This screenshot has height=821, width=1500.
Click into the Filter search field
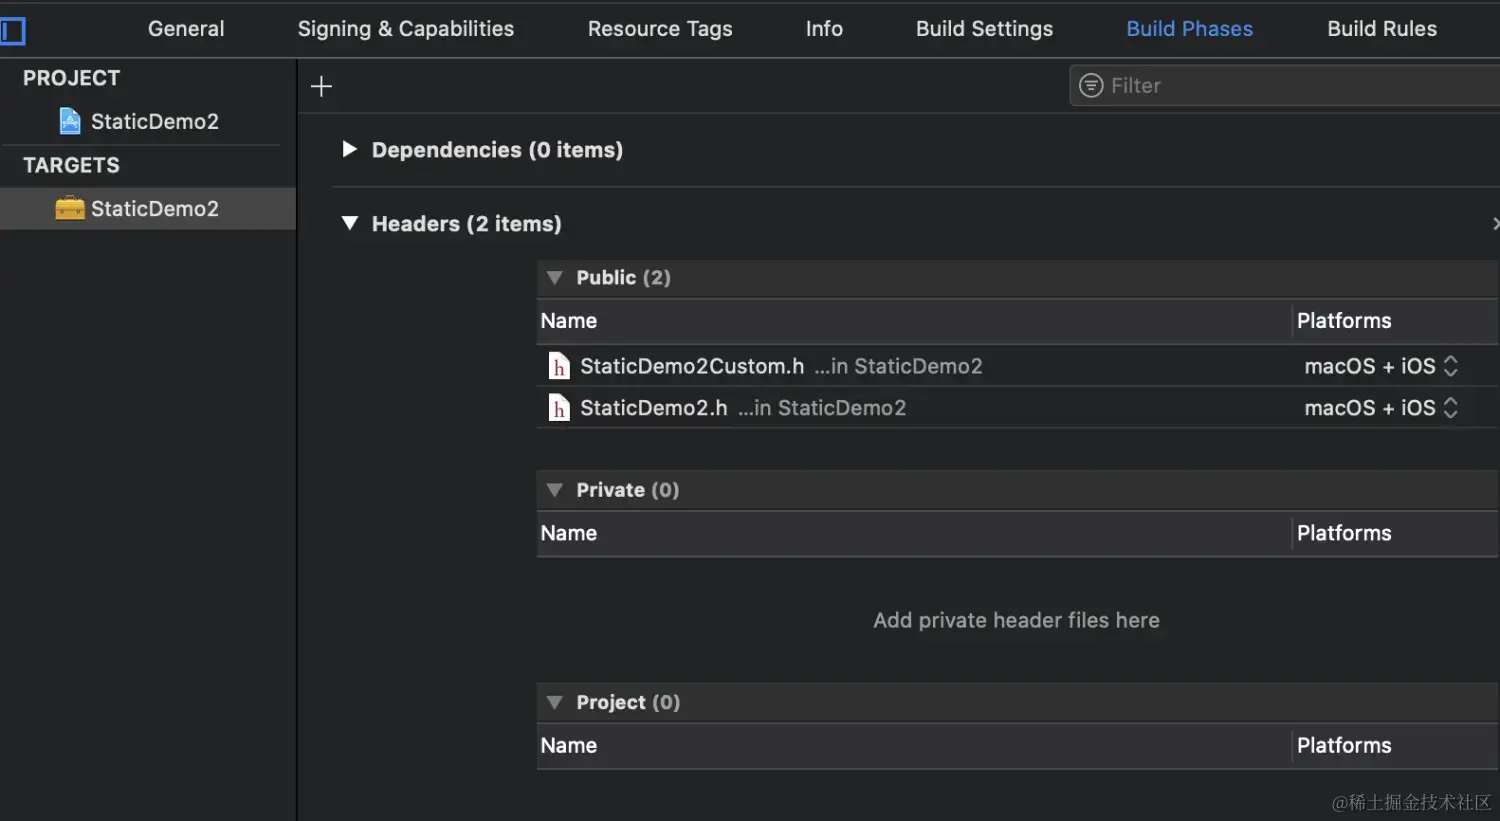point(1285,86)
